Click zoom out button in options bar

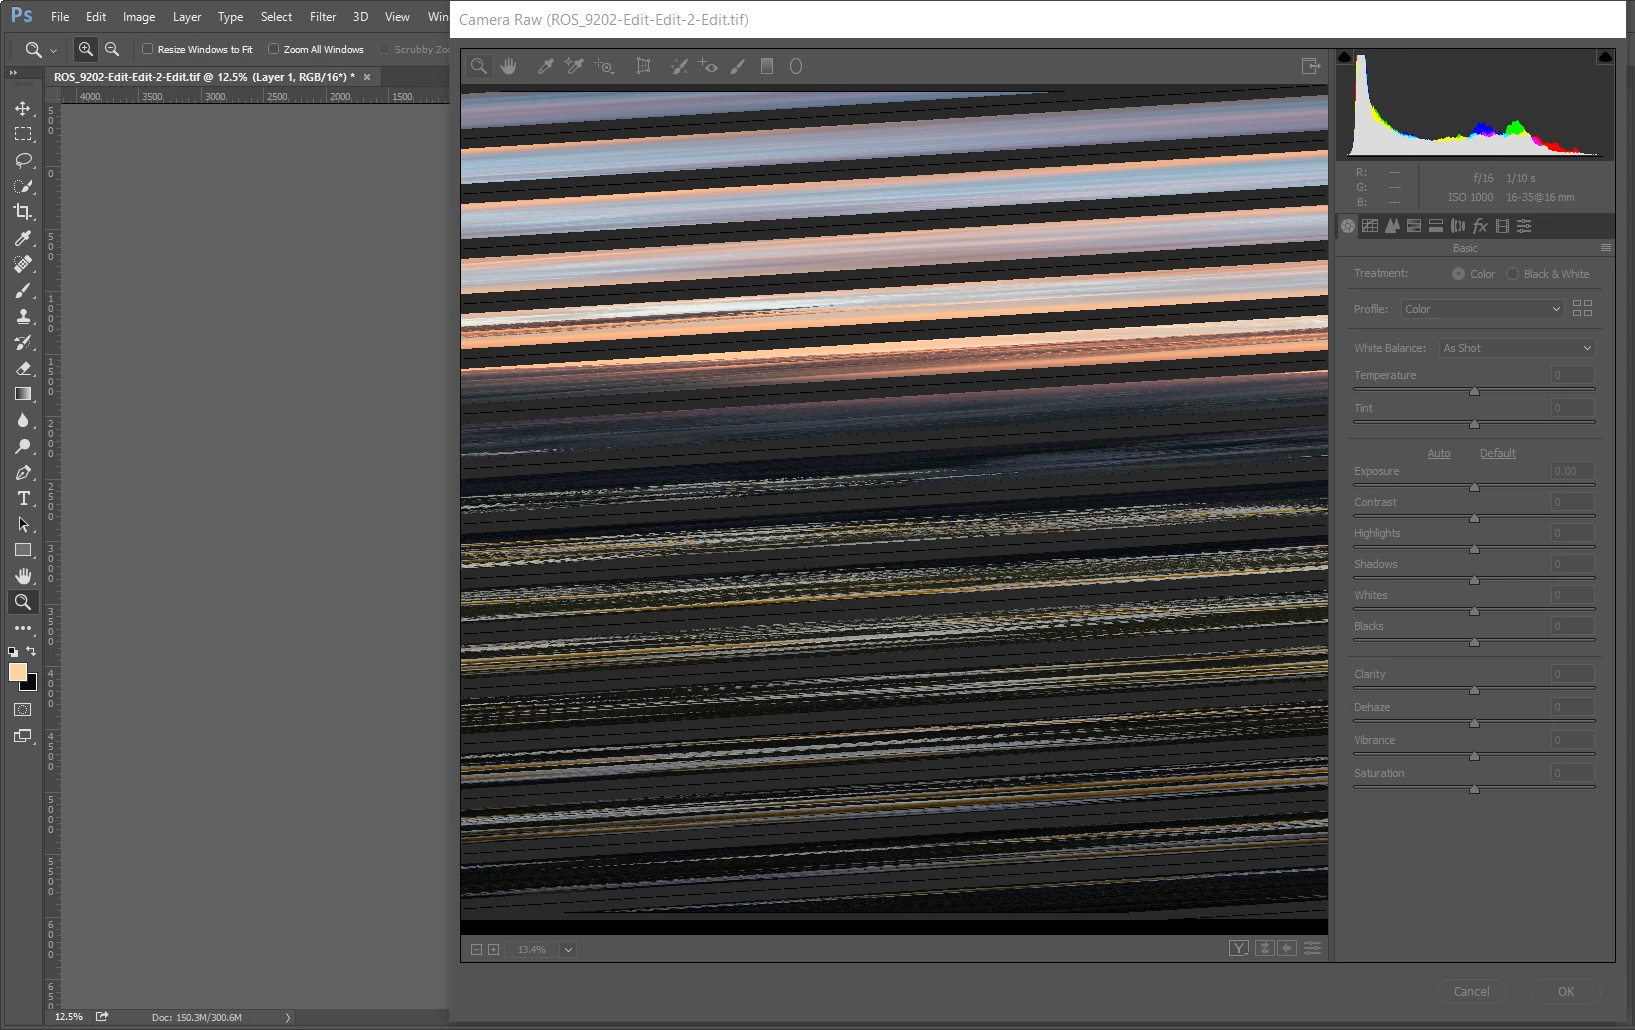pos(112,49)
